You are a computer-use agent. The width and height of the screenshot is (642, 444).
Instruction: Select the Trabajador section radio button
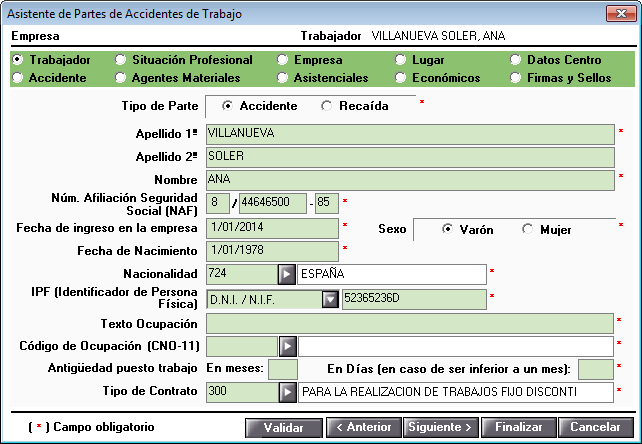pyautogui.click(x=18, y=60)
